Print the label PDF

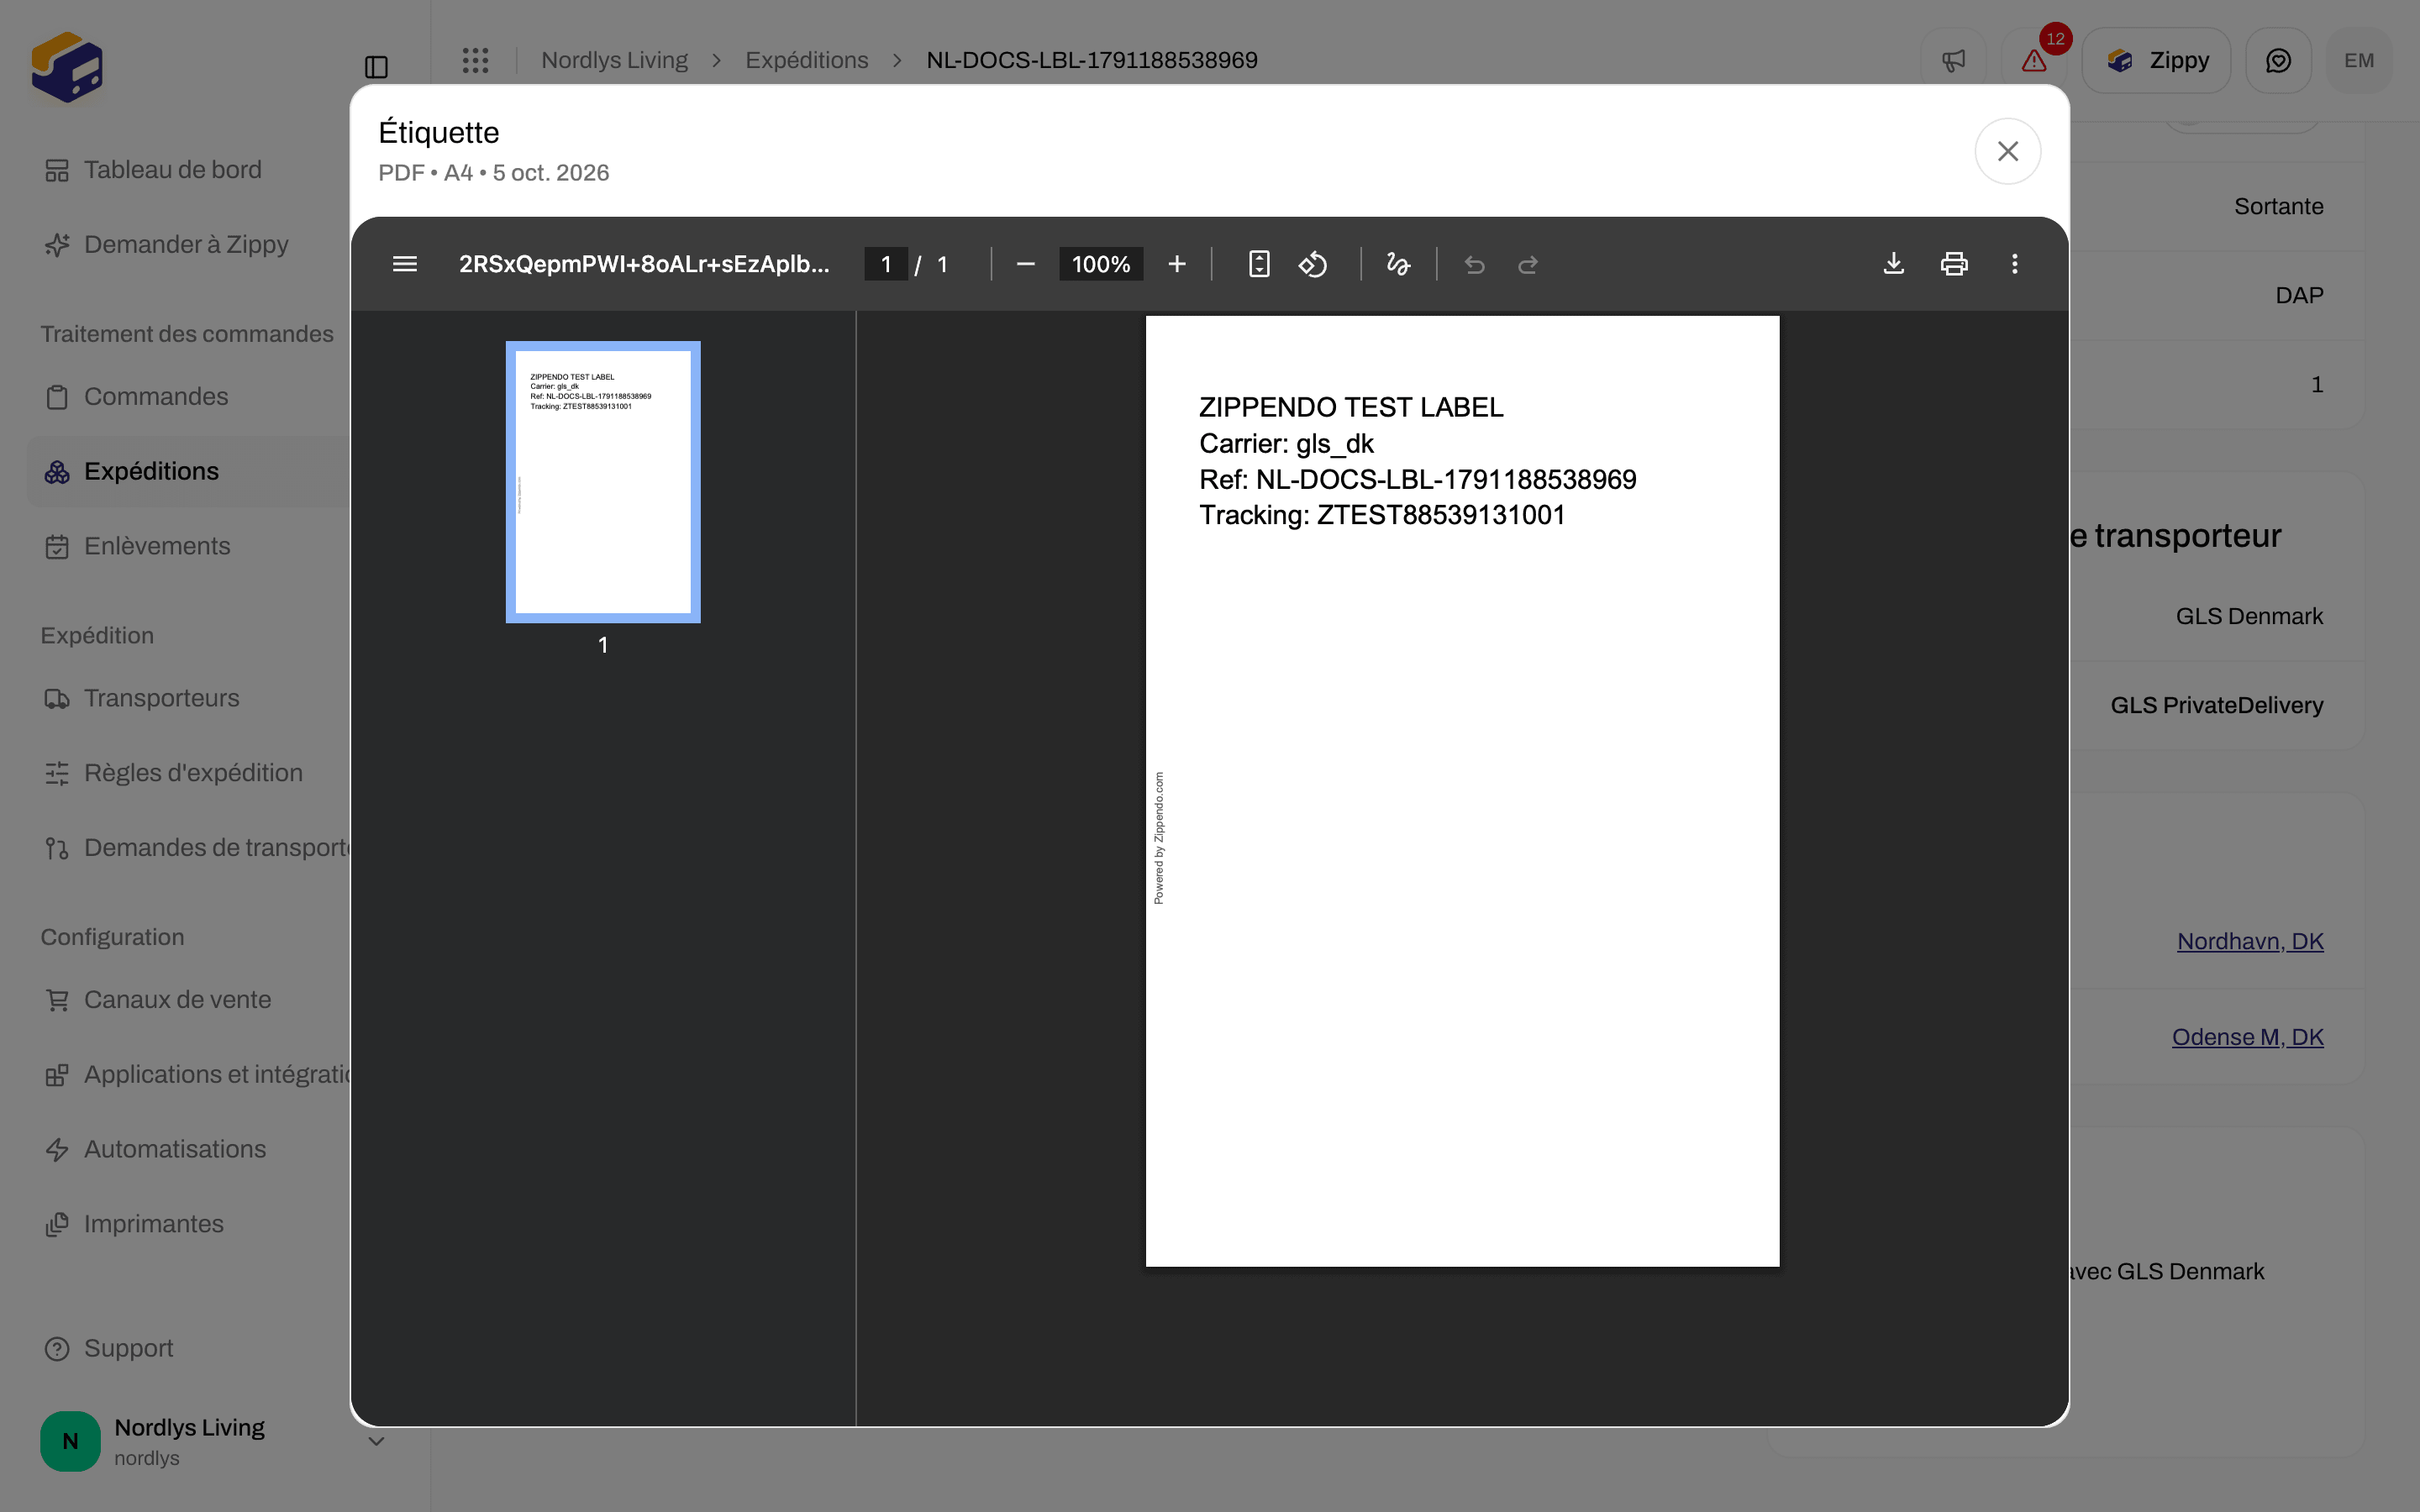pos(1954,264)
